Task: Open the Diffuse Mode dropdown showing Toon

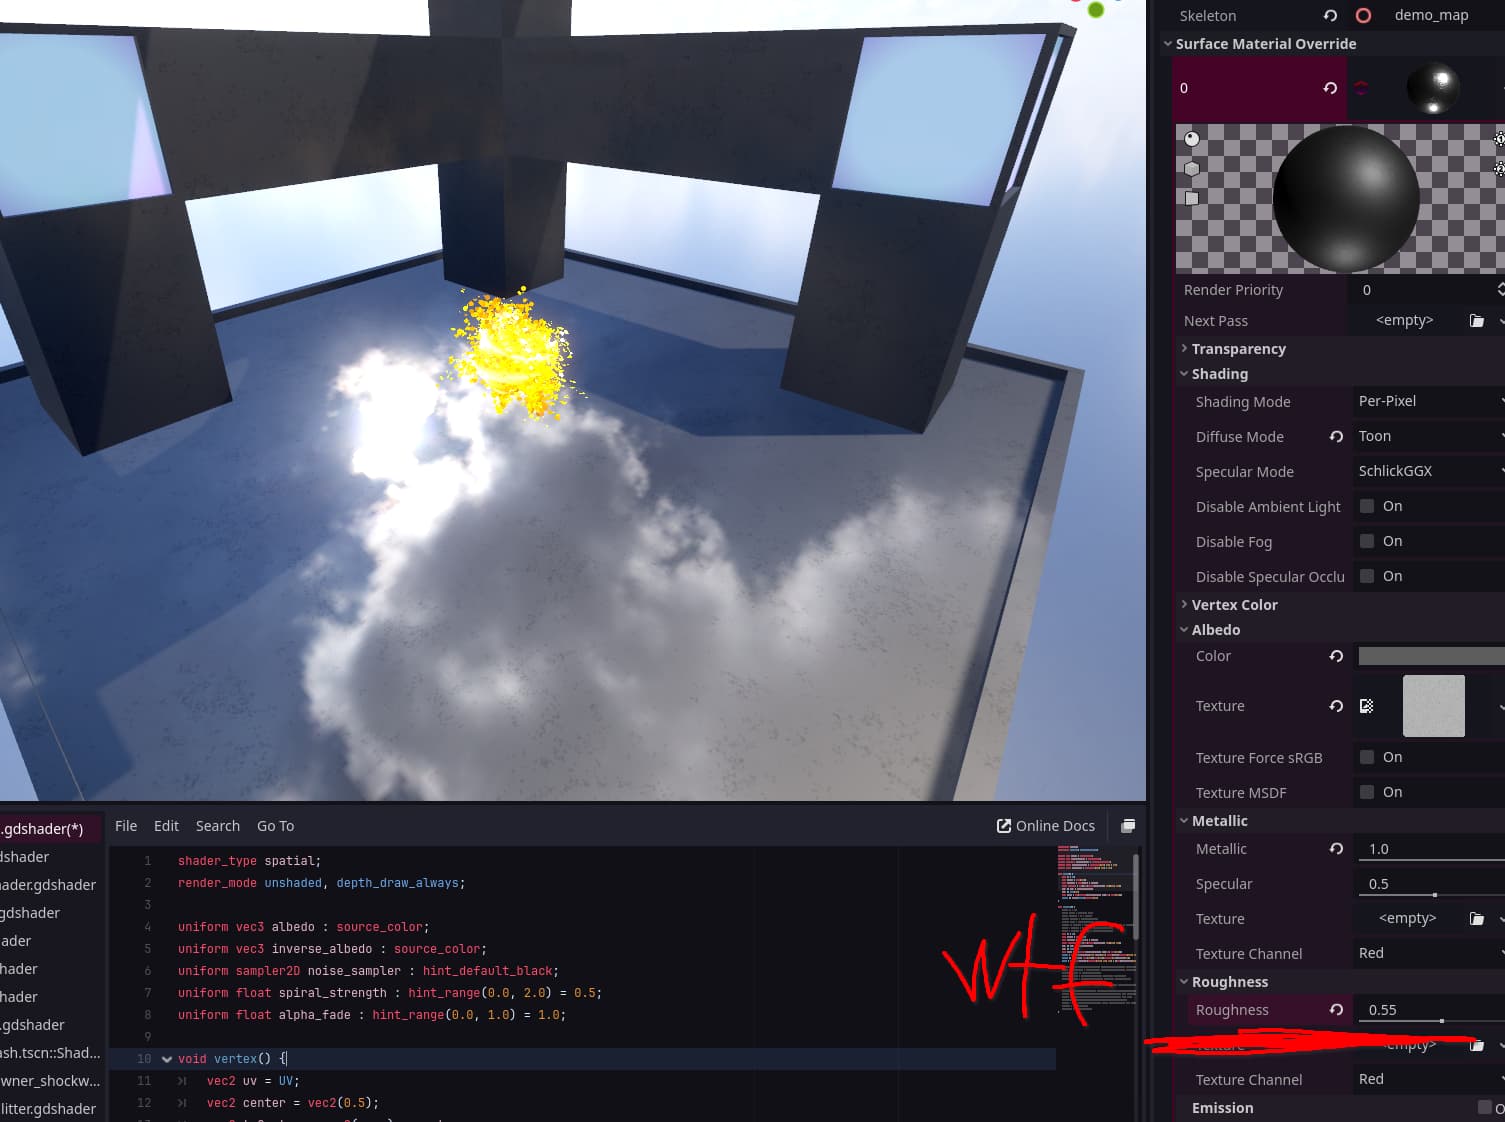Action: [1428, 436]
